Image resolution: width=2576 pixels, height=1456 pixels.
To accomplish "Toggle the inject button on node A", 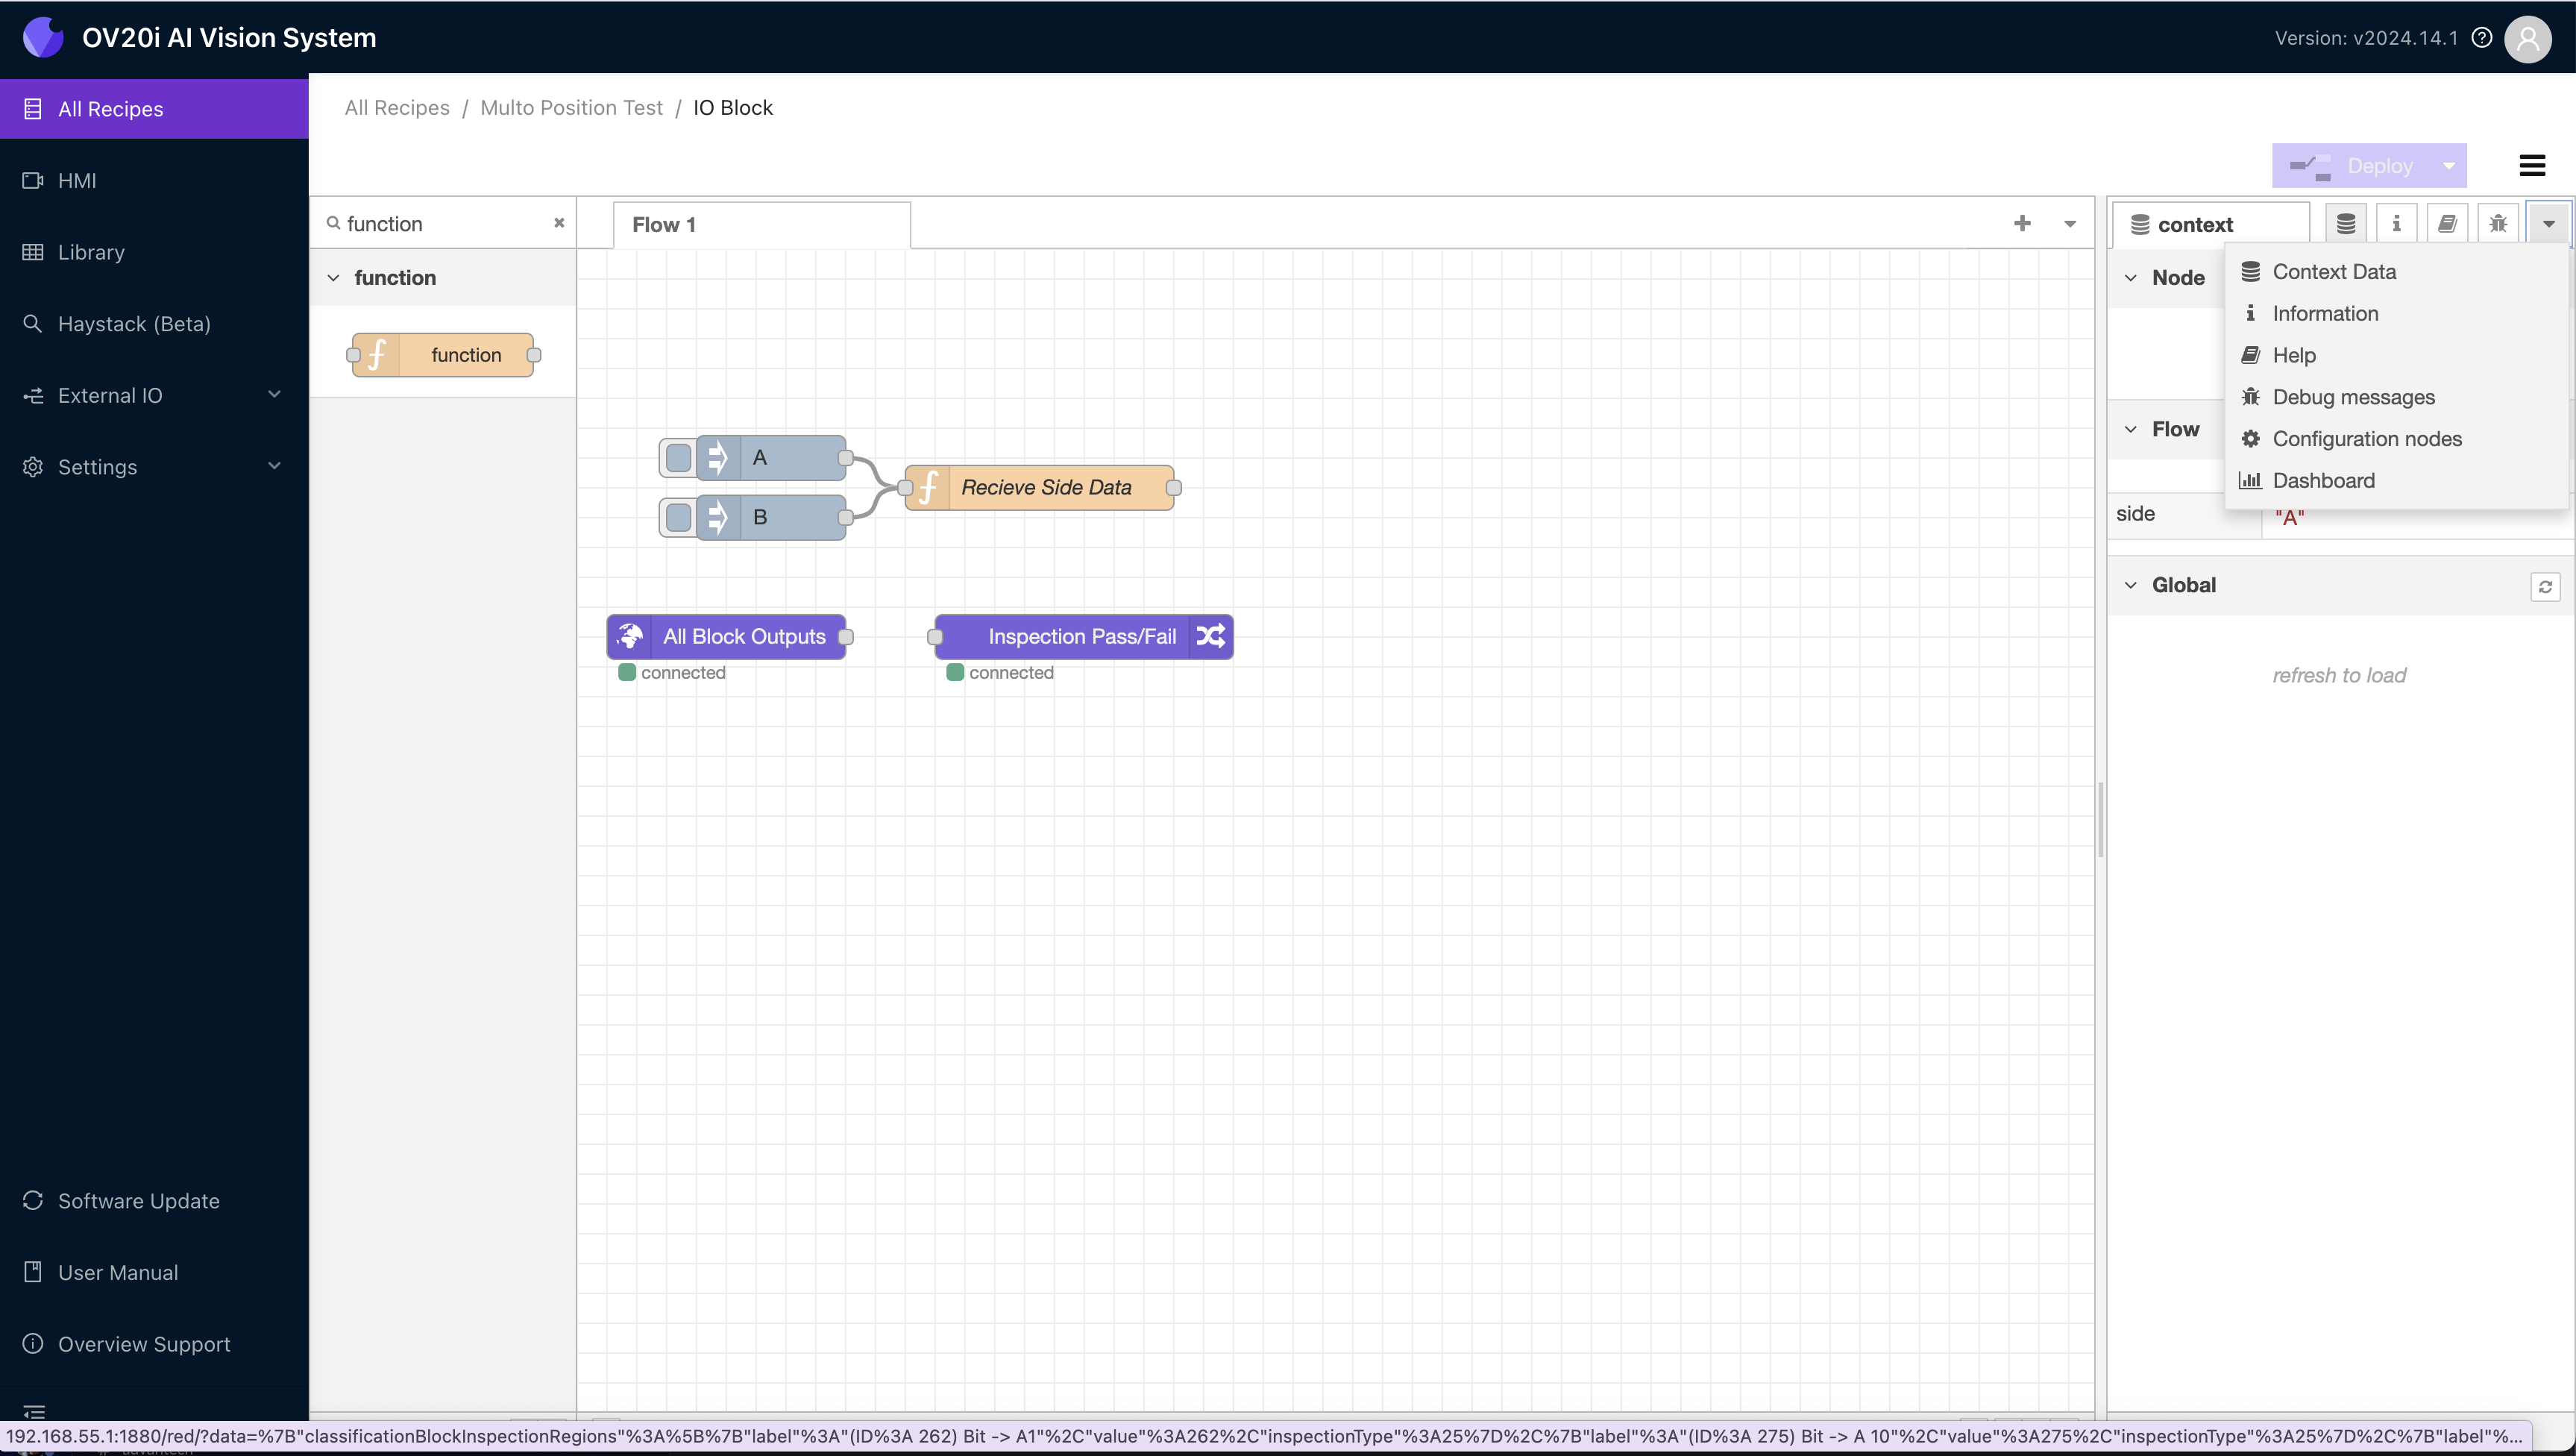I will click(x=678, y=458).
